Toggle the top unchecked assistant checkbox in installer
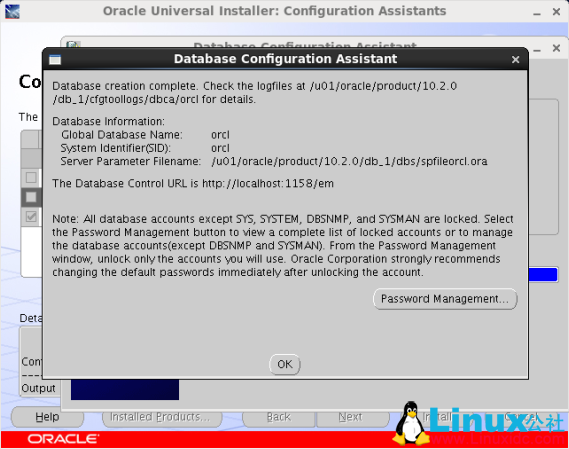Screen dimensions: 569x449 (31, 177)
